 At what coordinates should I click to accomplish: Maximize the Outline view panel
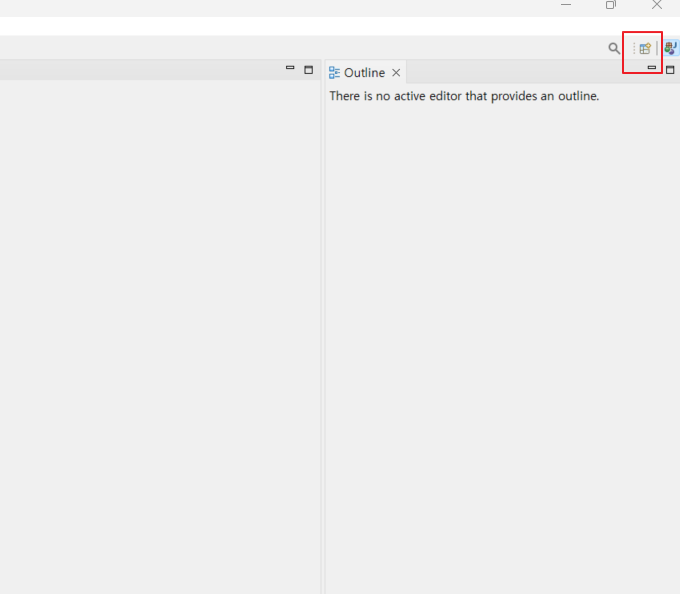670,70
